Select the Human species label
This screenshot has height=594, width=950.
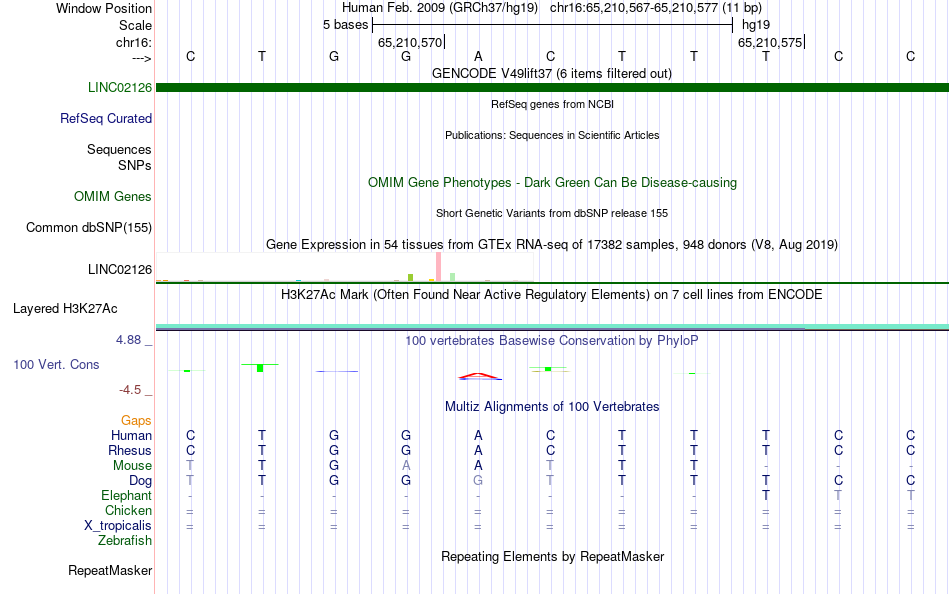[131, 435]
